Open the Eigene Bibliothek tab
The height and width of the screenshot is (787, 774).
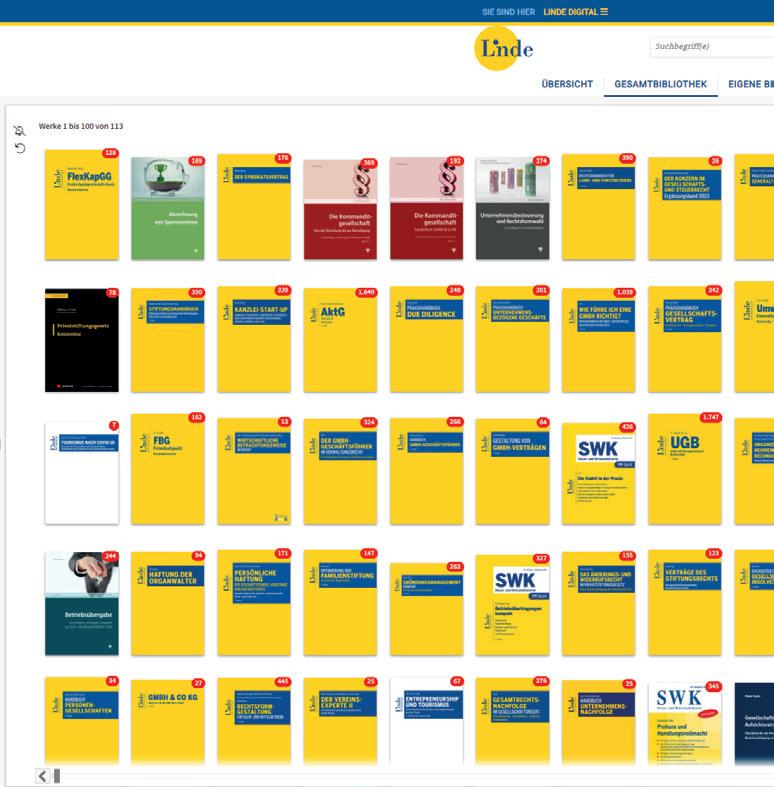click(751, 84)
